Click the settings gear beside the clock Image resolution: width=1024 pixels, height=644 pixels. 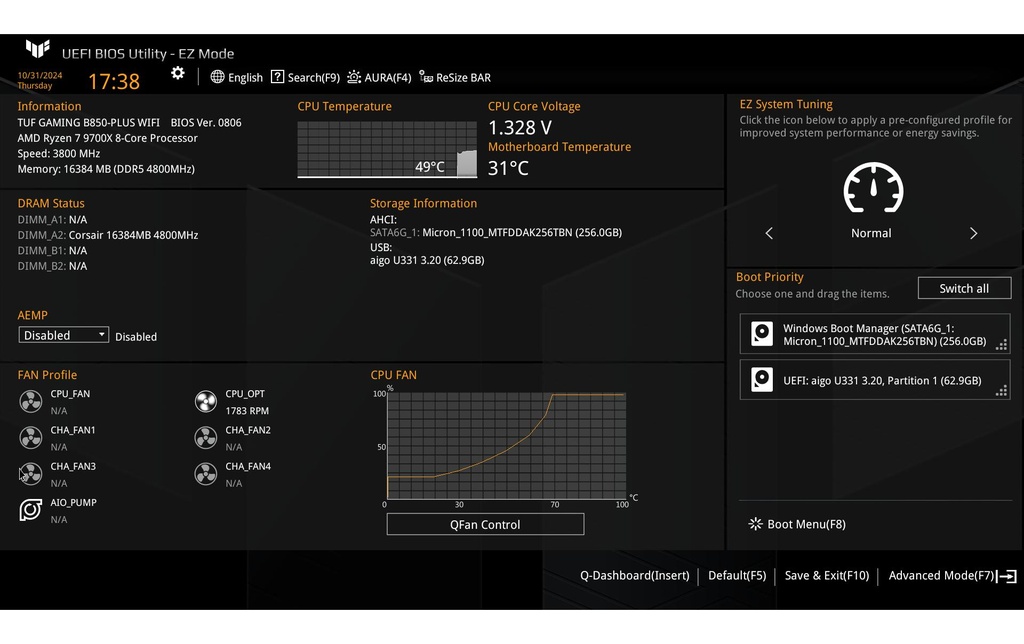click(x=178, y=73)
